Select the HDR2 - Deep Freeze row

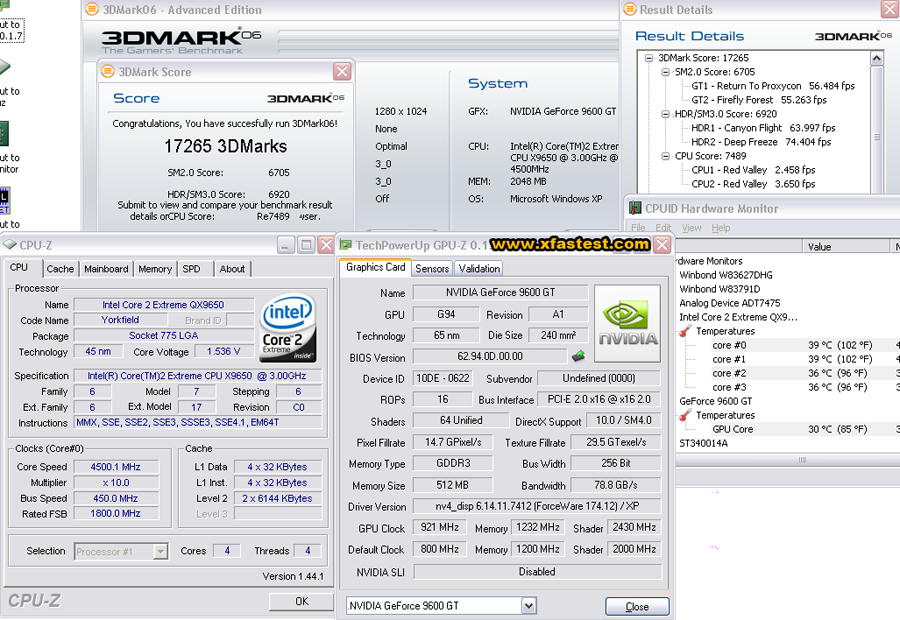pos(761,142)
